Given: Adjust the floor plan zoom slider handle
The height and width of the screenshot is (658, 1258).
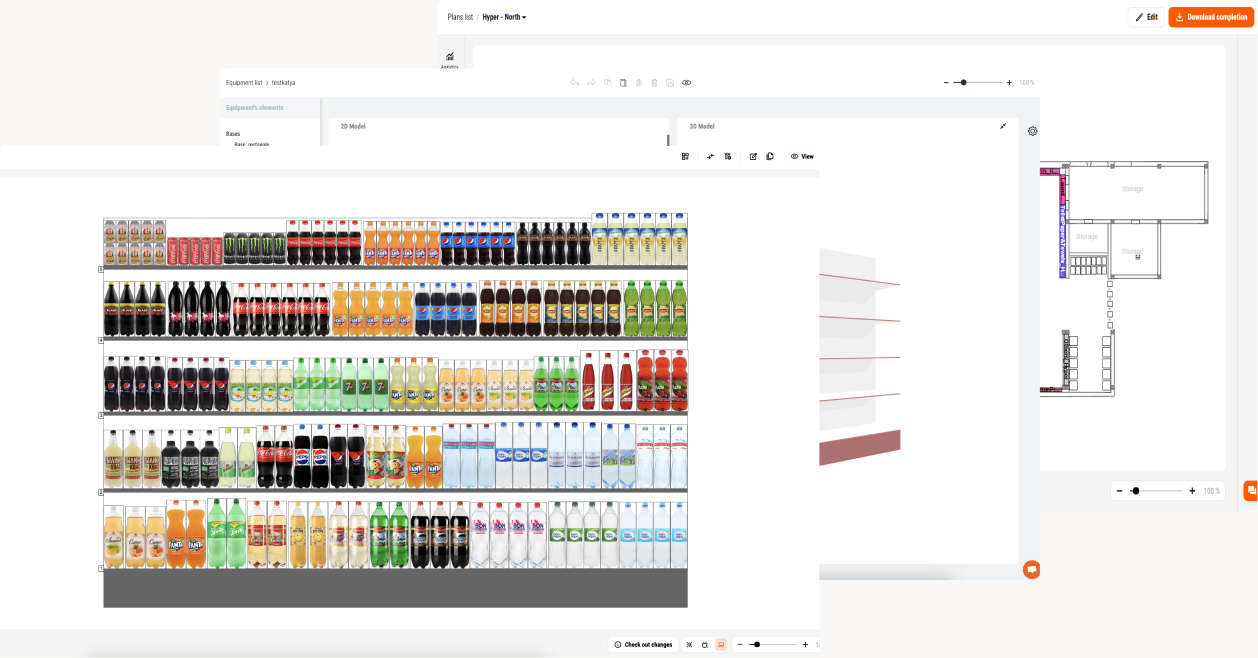Looking at the screenshot, I should pos(1136,491).
